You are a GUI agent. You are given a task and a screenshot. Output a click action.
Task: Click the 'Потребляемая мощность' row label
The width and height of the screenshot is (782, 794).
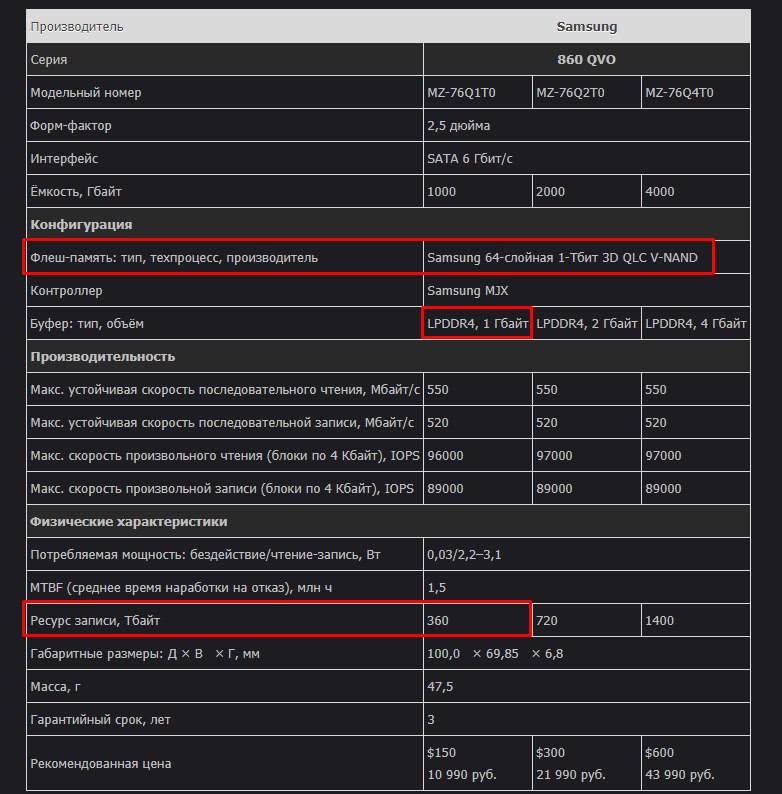point(205,555)
